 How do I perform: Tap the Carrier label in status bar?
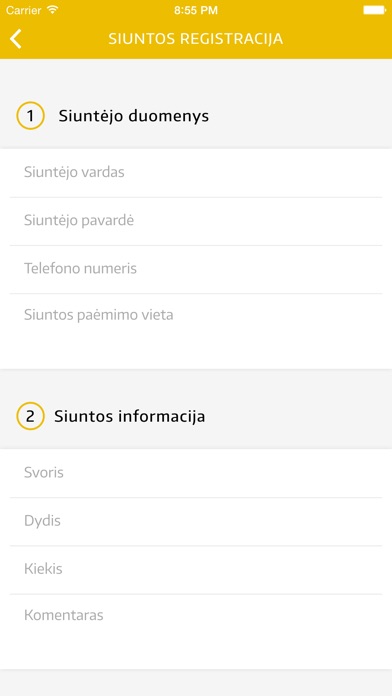[24, 10]
